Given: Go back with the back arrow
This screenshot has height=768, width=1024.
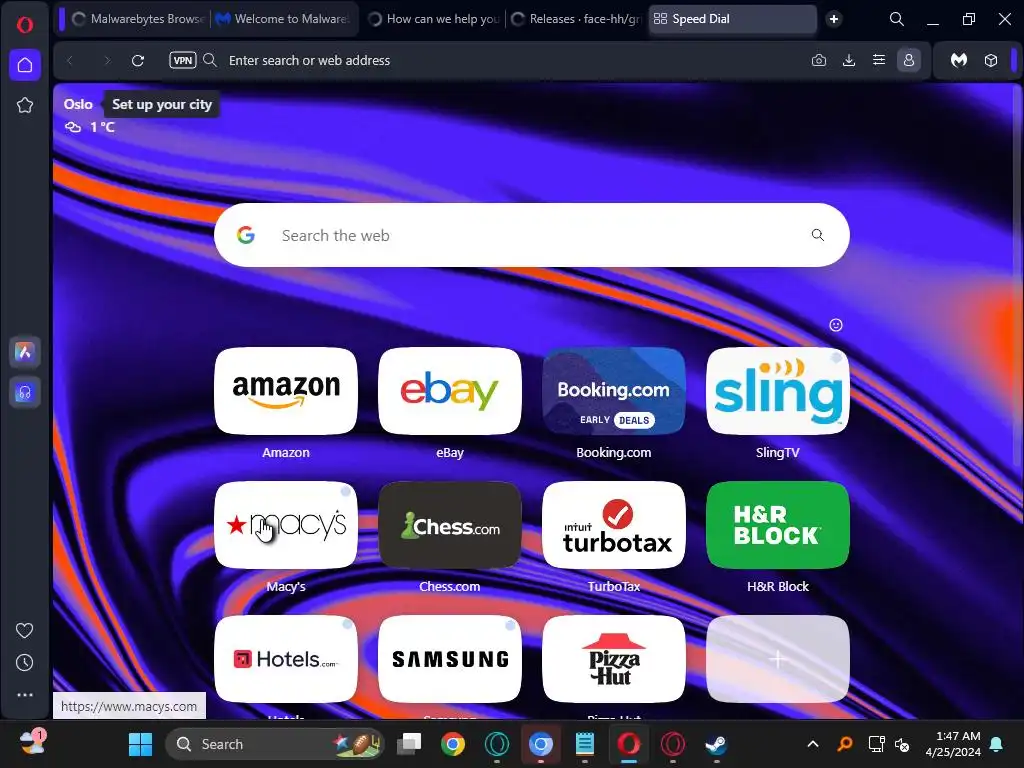Looking at the screenshot, I should [x=70, y=61].
